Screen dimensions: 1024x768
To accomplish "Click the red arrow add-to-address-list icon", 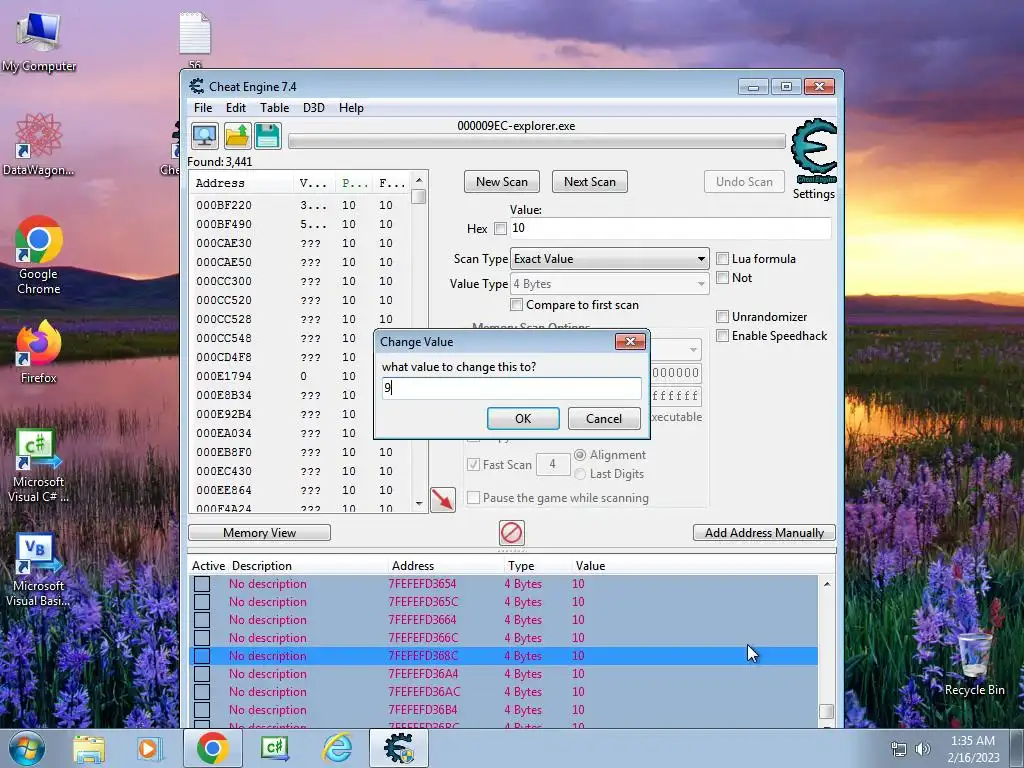I will coord(443,500).
